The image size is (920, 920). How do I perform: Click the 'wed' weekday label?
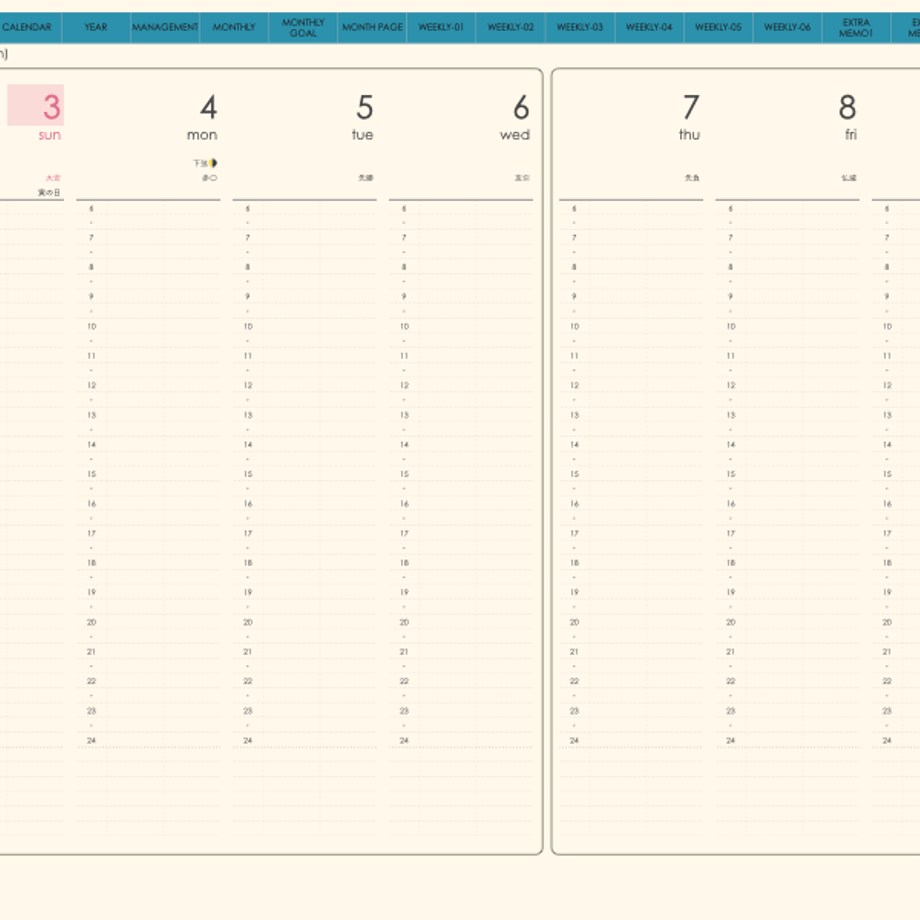(x=515, y=135)
